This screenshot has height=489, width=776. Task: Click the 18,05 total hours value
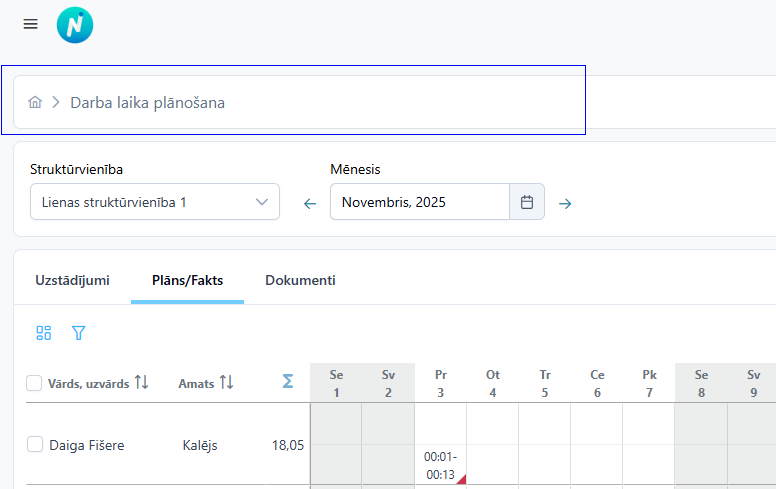288,445
